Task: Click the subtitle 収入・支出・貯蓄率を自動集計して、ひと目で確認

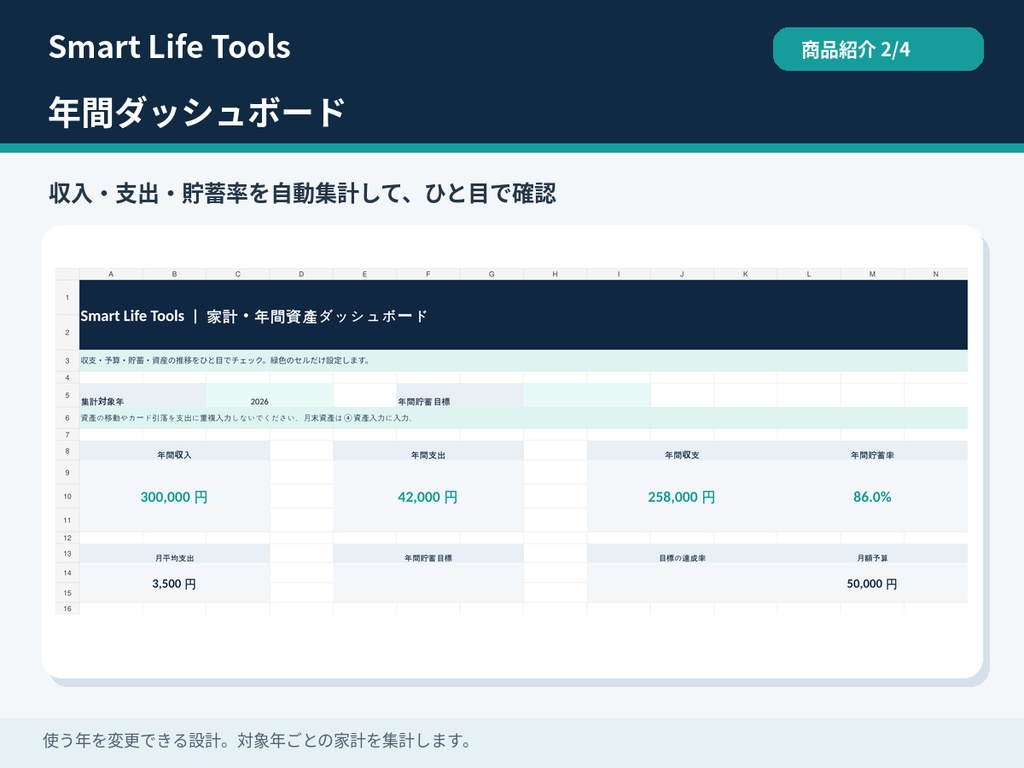Action: point(302,193)
